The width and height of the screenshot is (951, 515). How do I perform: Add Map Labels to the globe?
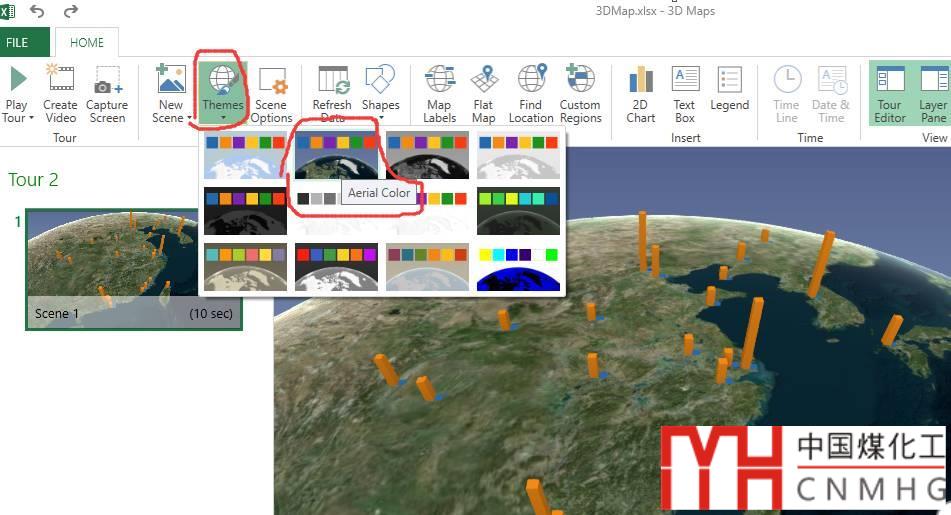[439, 93]
